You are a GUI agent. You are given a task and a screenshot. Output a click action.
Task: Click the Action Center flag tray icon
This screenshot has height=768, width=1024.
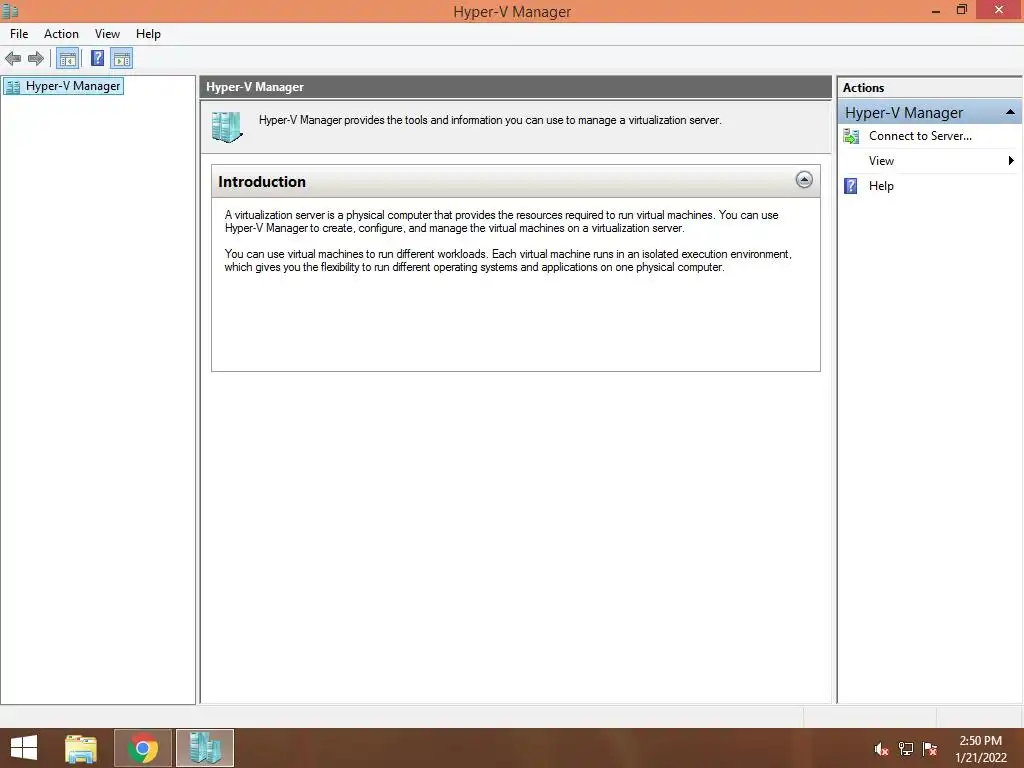(x=930, y=749)
